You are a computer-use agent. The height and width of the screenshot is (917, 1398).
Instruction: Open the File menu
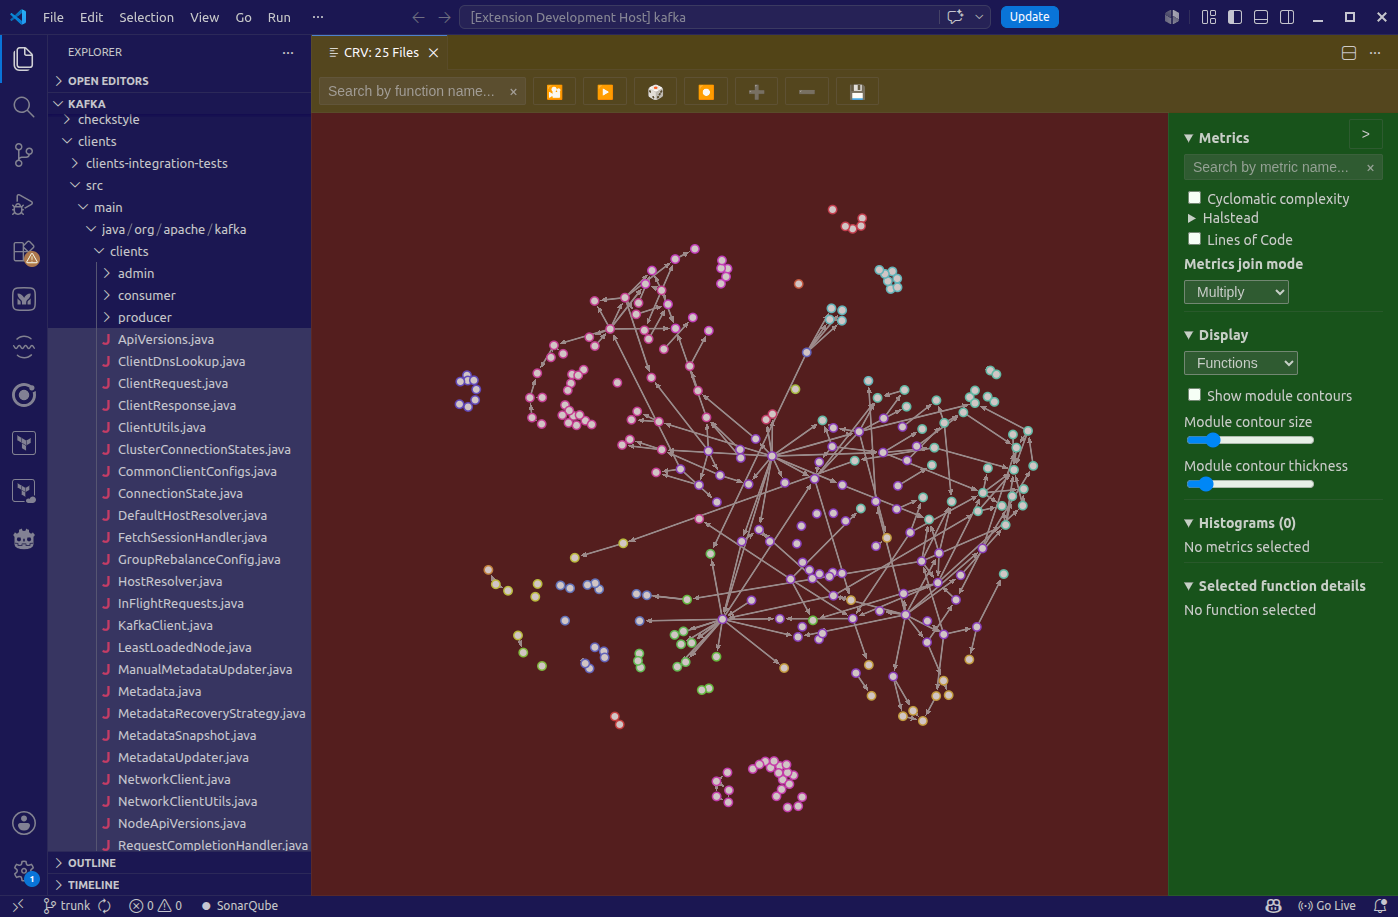tap(53, 17)
